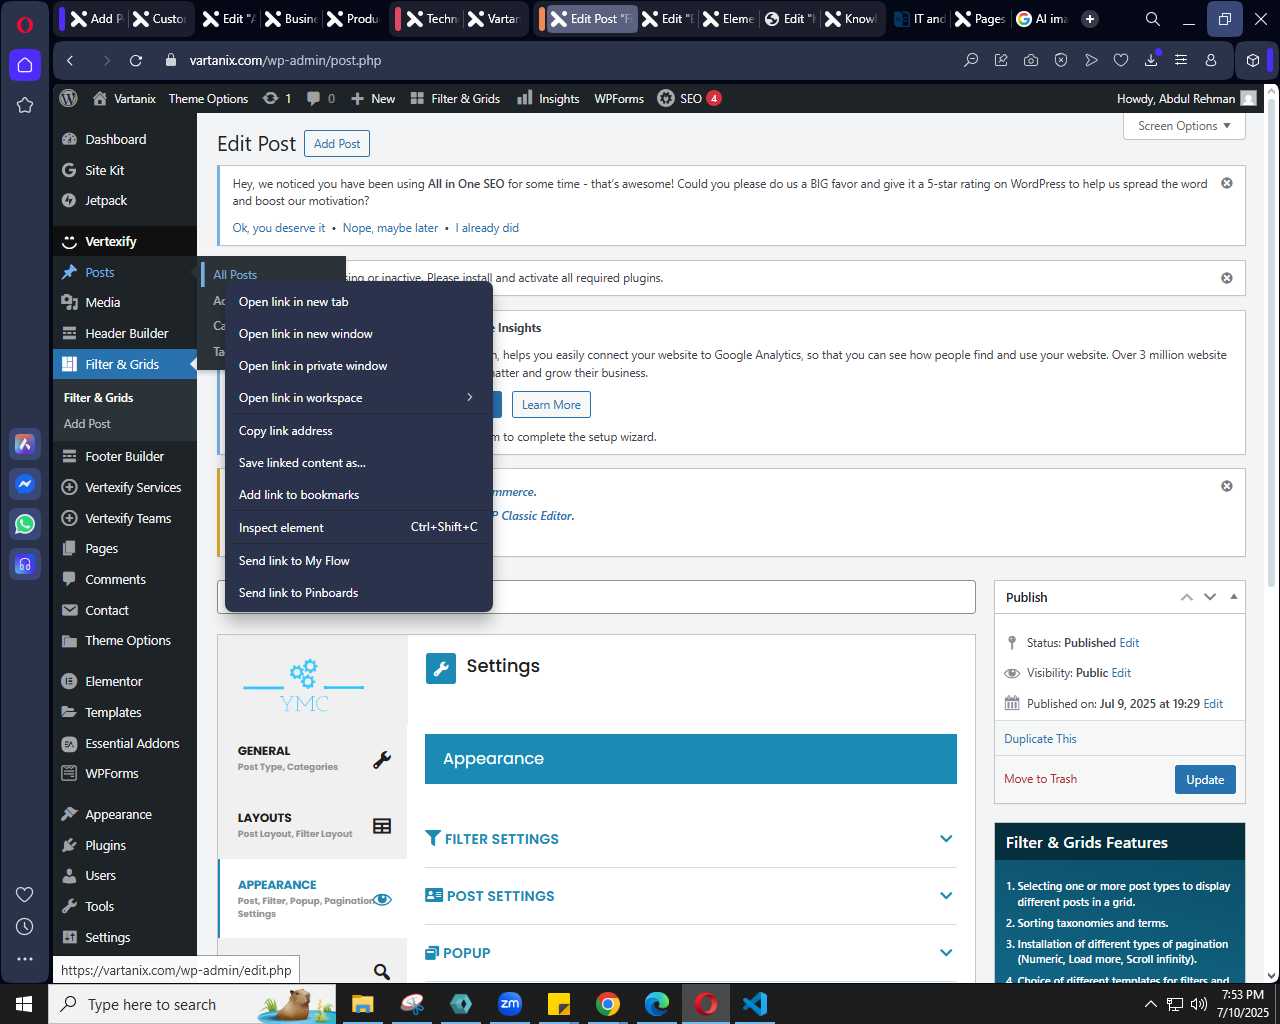Open WhatsApp in Opera sidebar
The width and height of the screenshot is (1280, 1024).
[25, 524]
